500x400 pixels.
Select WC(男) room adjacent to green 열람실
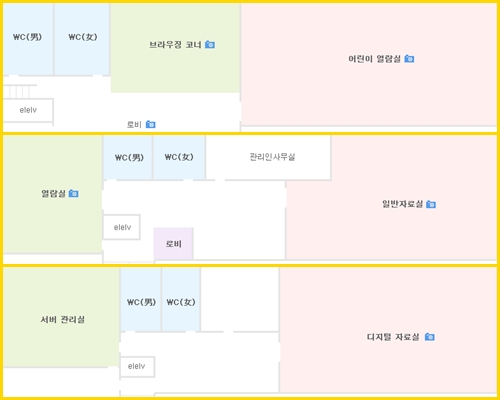(128, 157)
